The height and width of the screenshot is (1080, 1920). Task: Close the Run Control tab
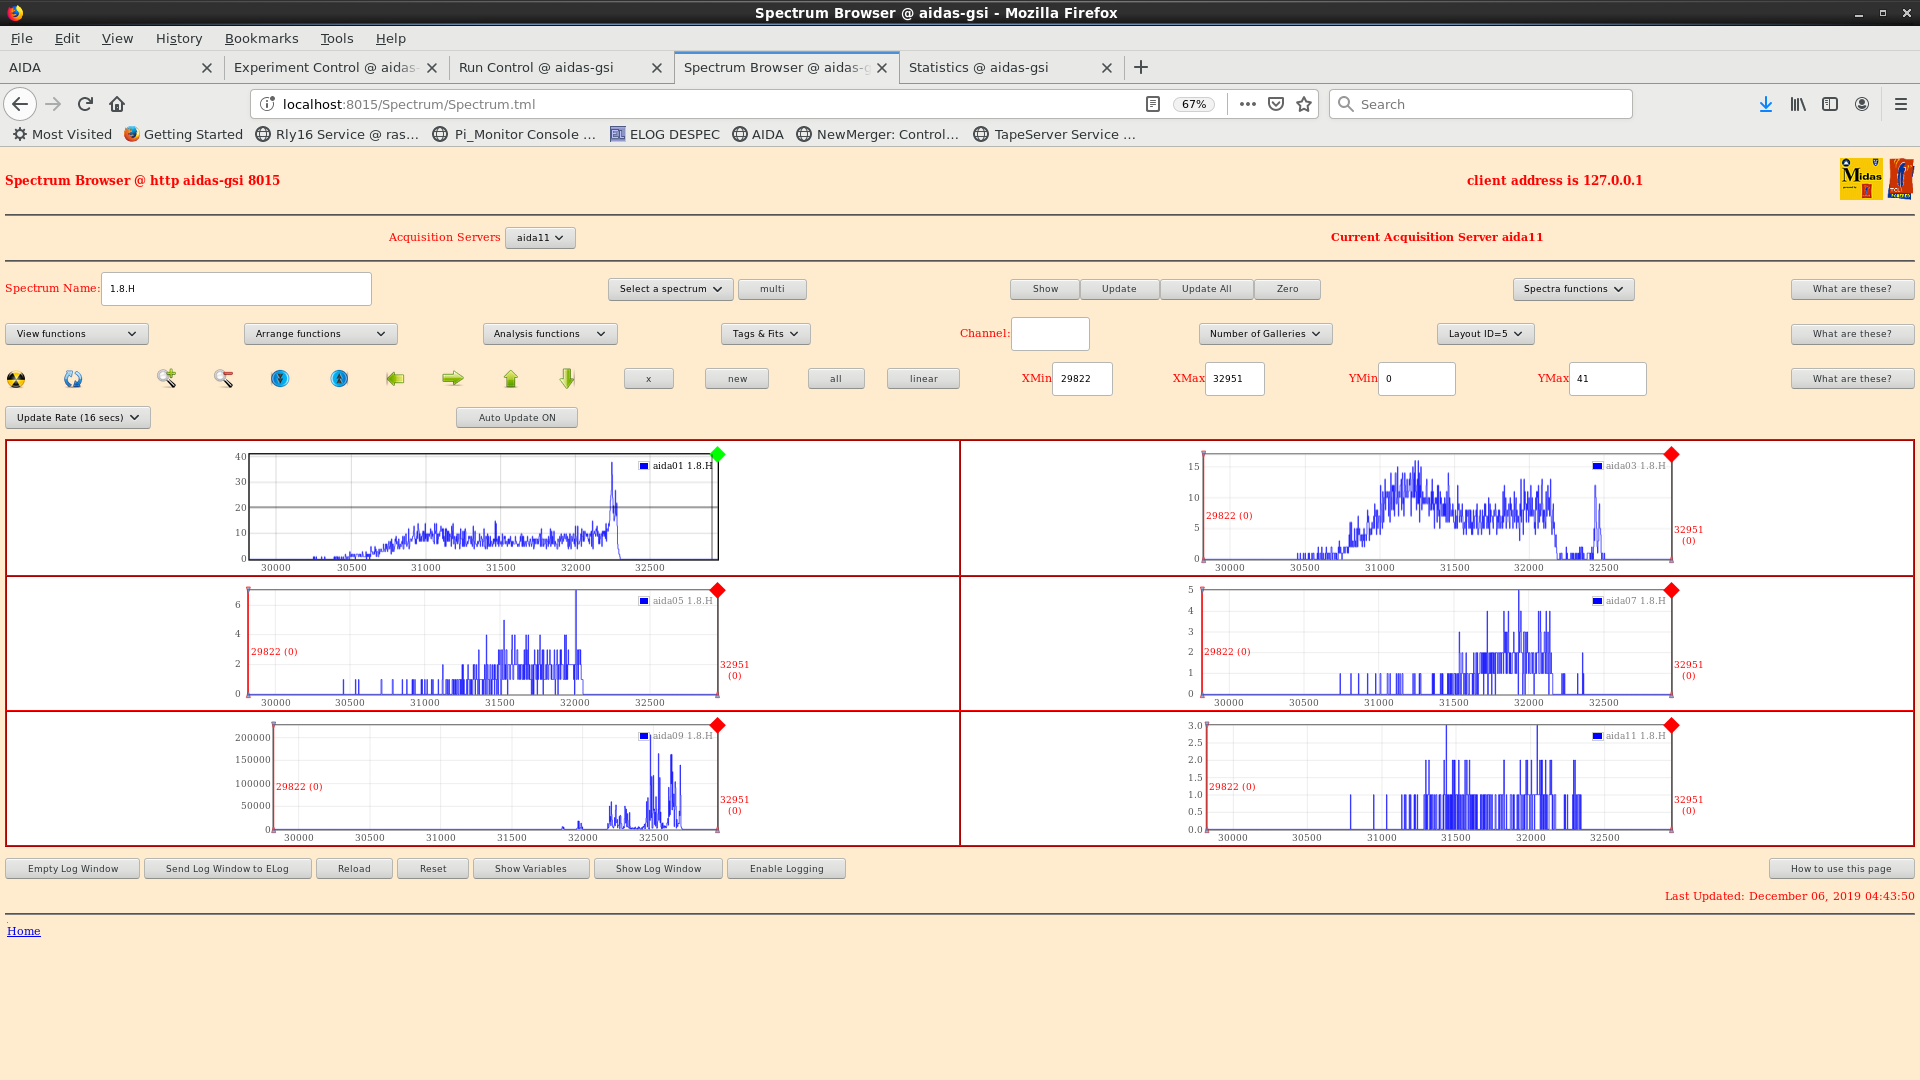(x=657, y=68)
